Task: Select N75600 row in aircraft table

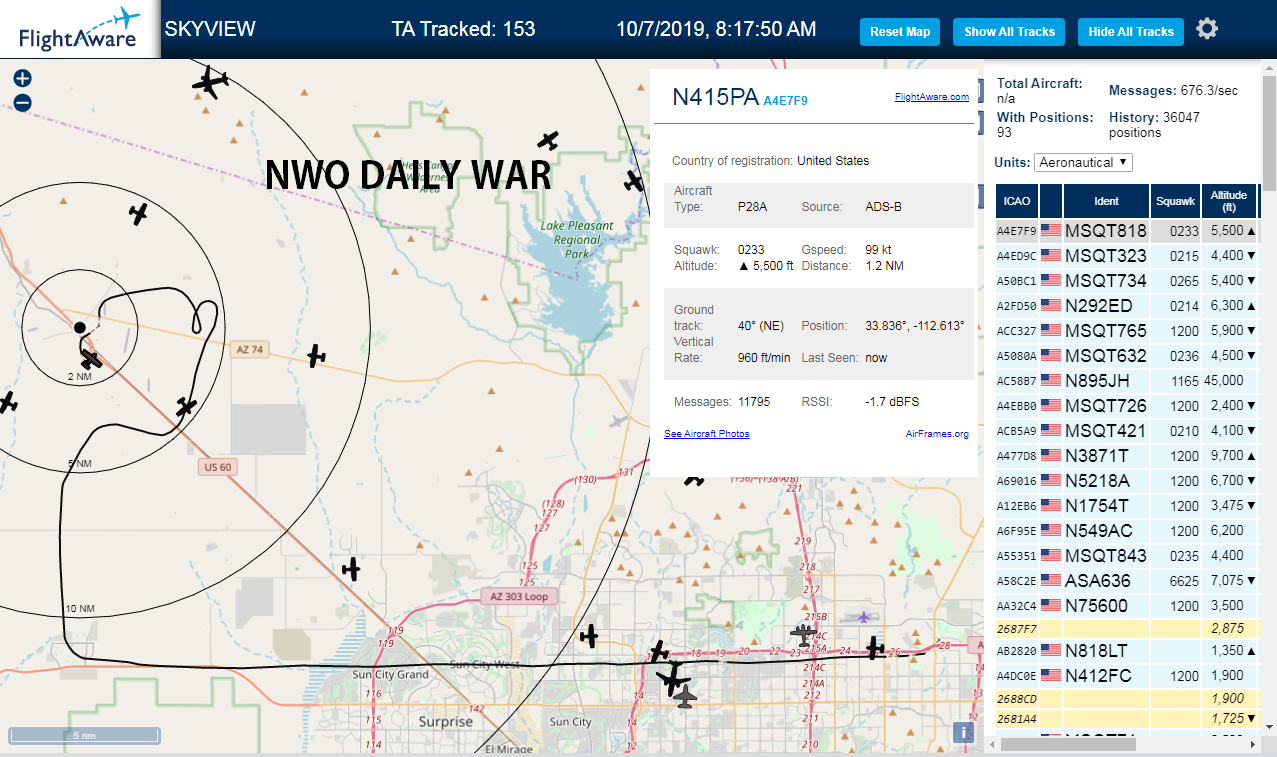Action: (1127, 605)
